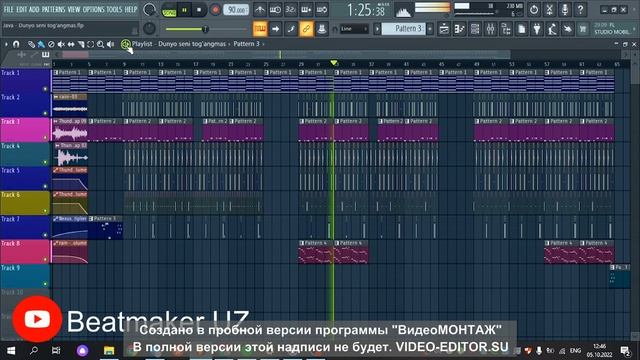Open the Channel rack view icon
This screenshot has width=640, height=360.
click(475, 29)
